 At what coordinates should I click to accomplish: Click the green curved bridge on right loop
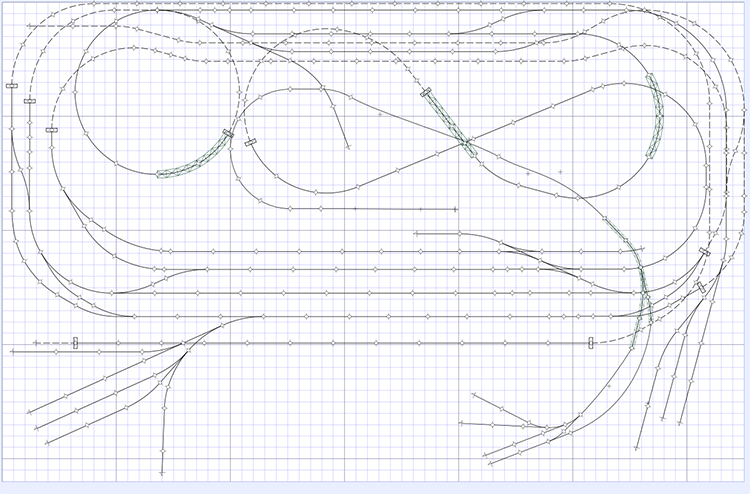[x=657, y=115]
